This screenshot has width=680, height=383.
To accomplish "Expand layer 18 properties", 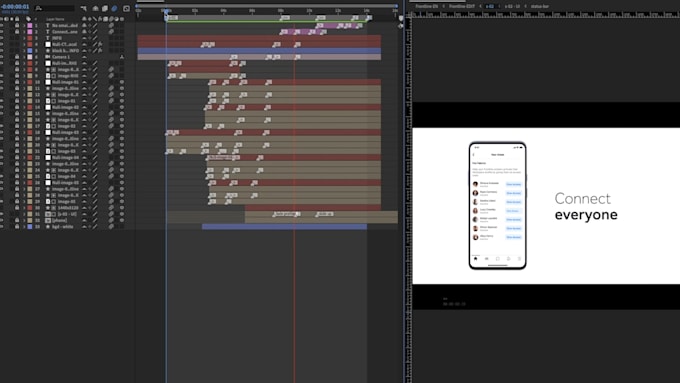I will [24, 132].
